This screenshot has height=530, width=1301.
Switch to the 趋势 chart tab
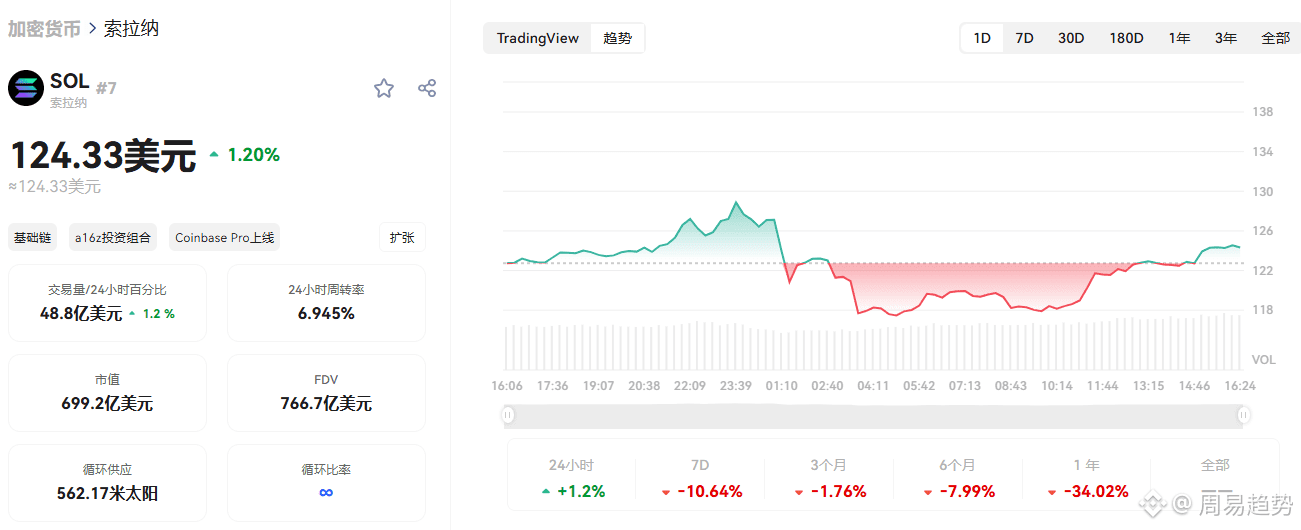tap(617, 38)
